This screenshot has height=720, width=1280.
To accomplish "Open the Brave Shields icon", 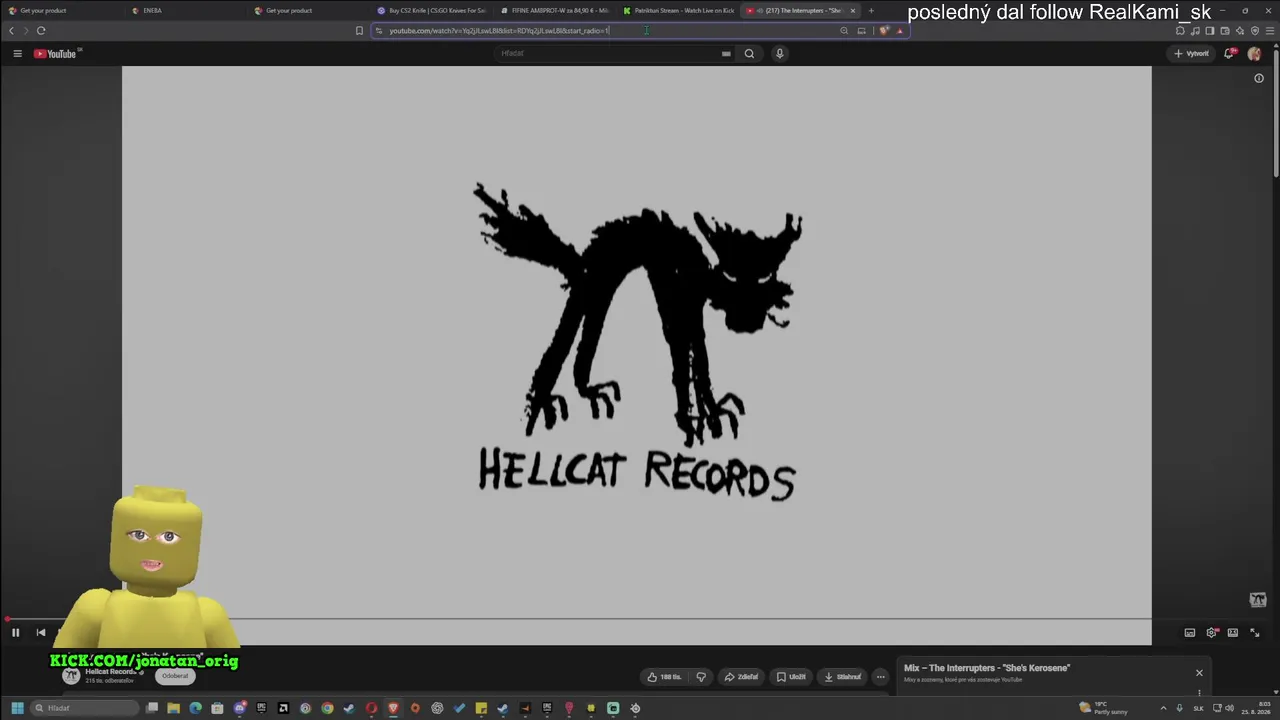I will [x=884, y=31].
